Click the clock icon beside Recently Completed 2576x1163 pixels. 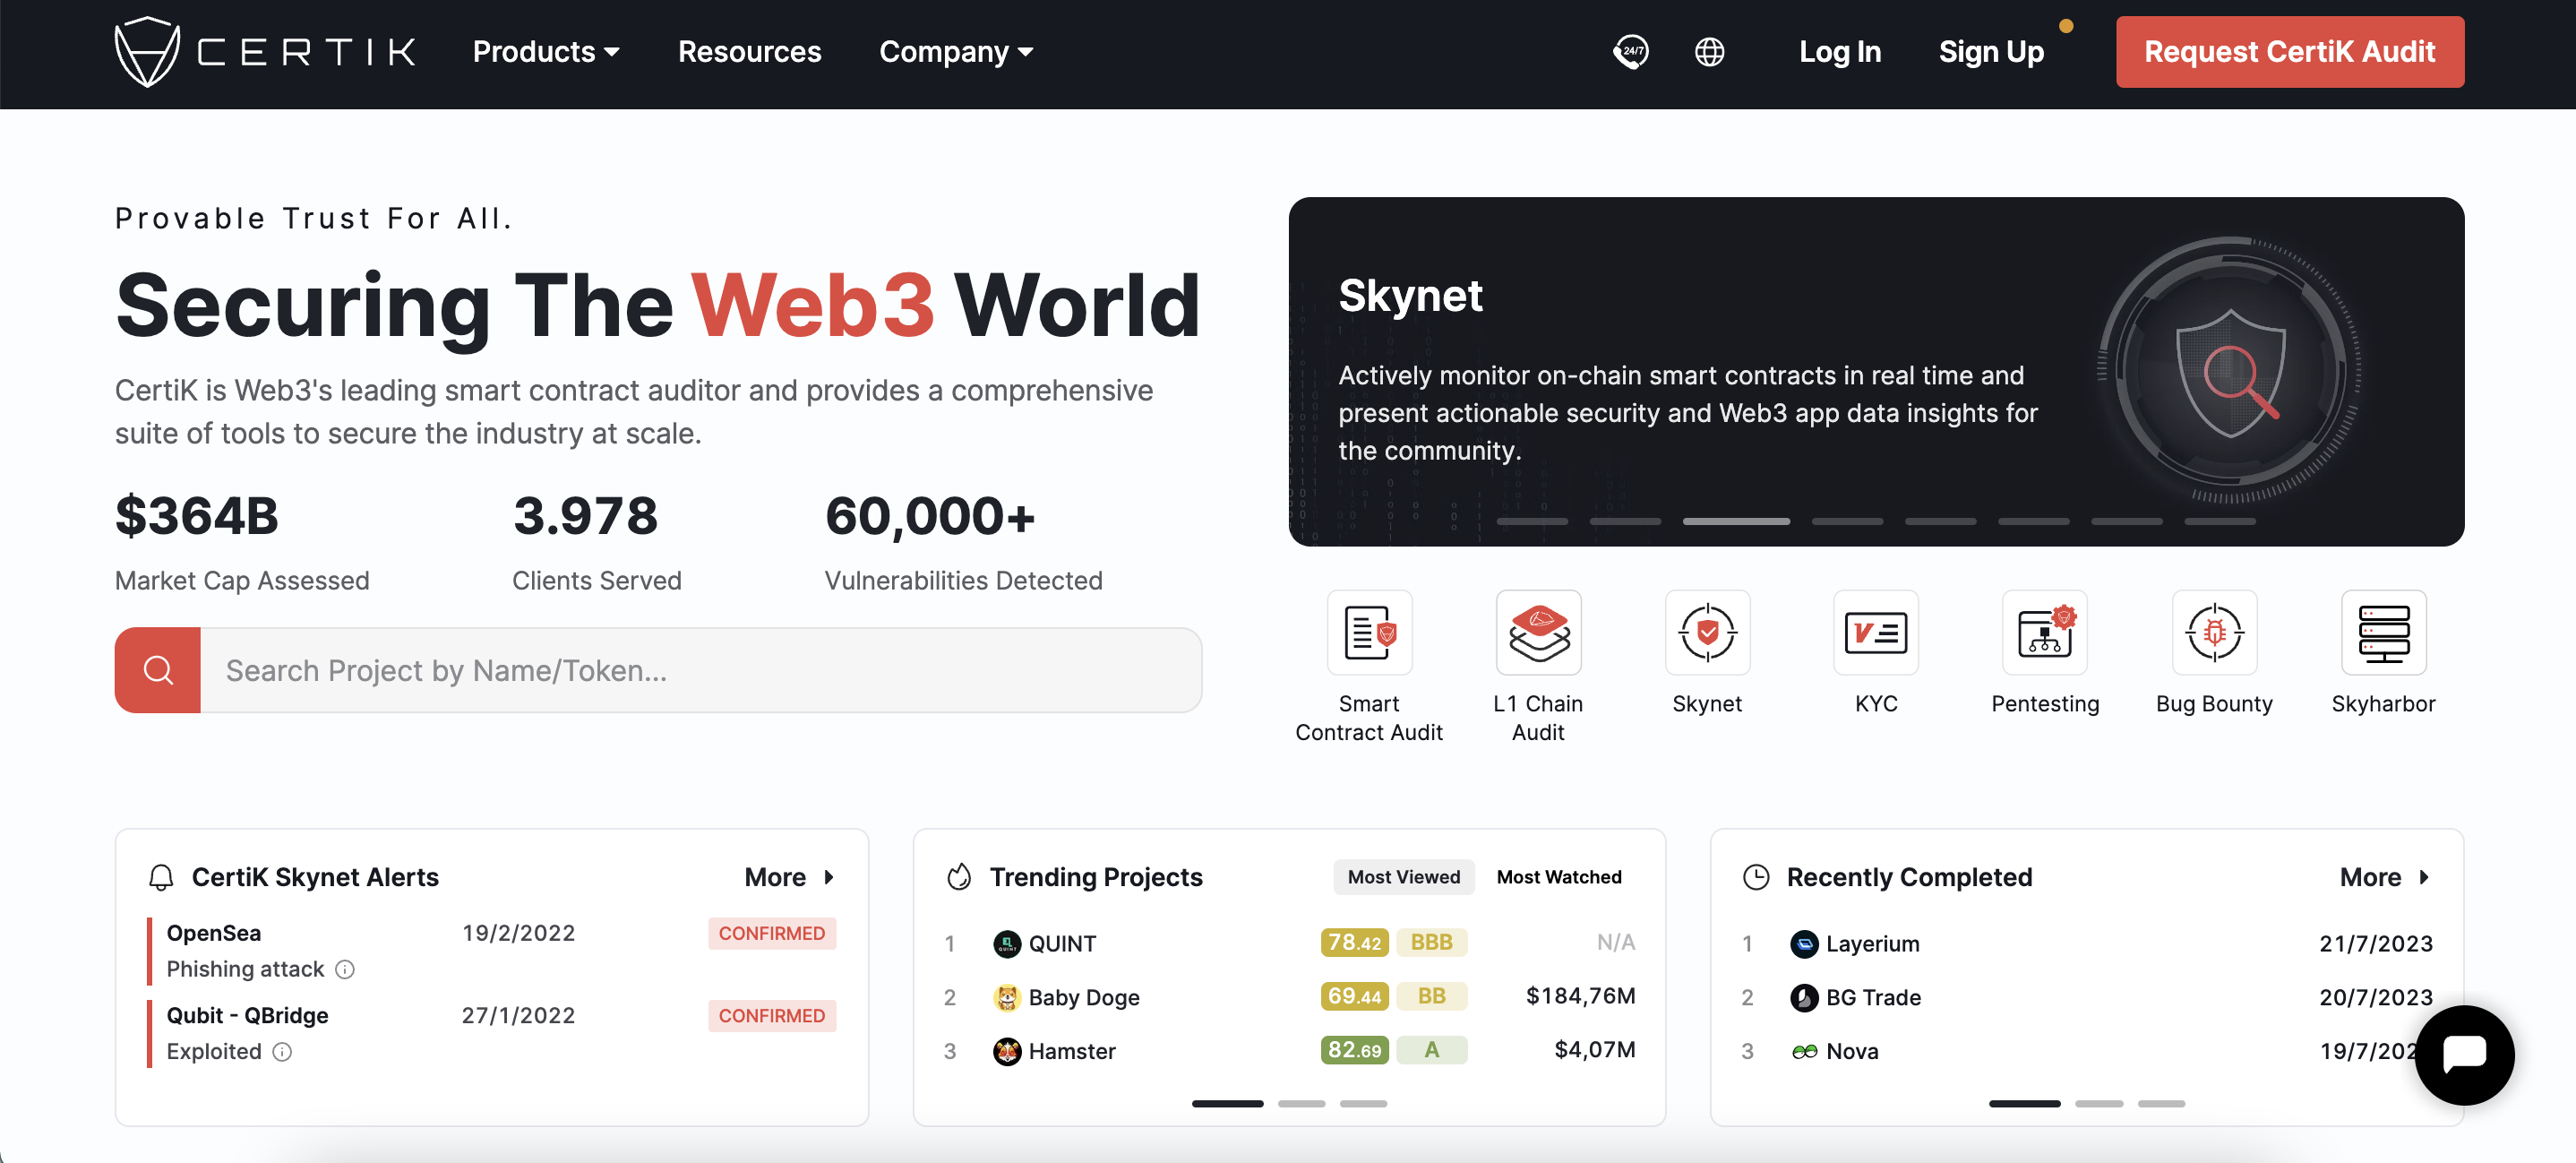coord(1756,877)
